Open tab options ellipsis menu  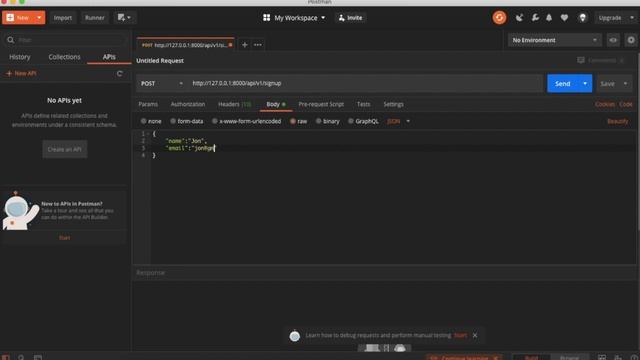click(x=258, y=45)
